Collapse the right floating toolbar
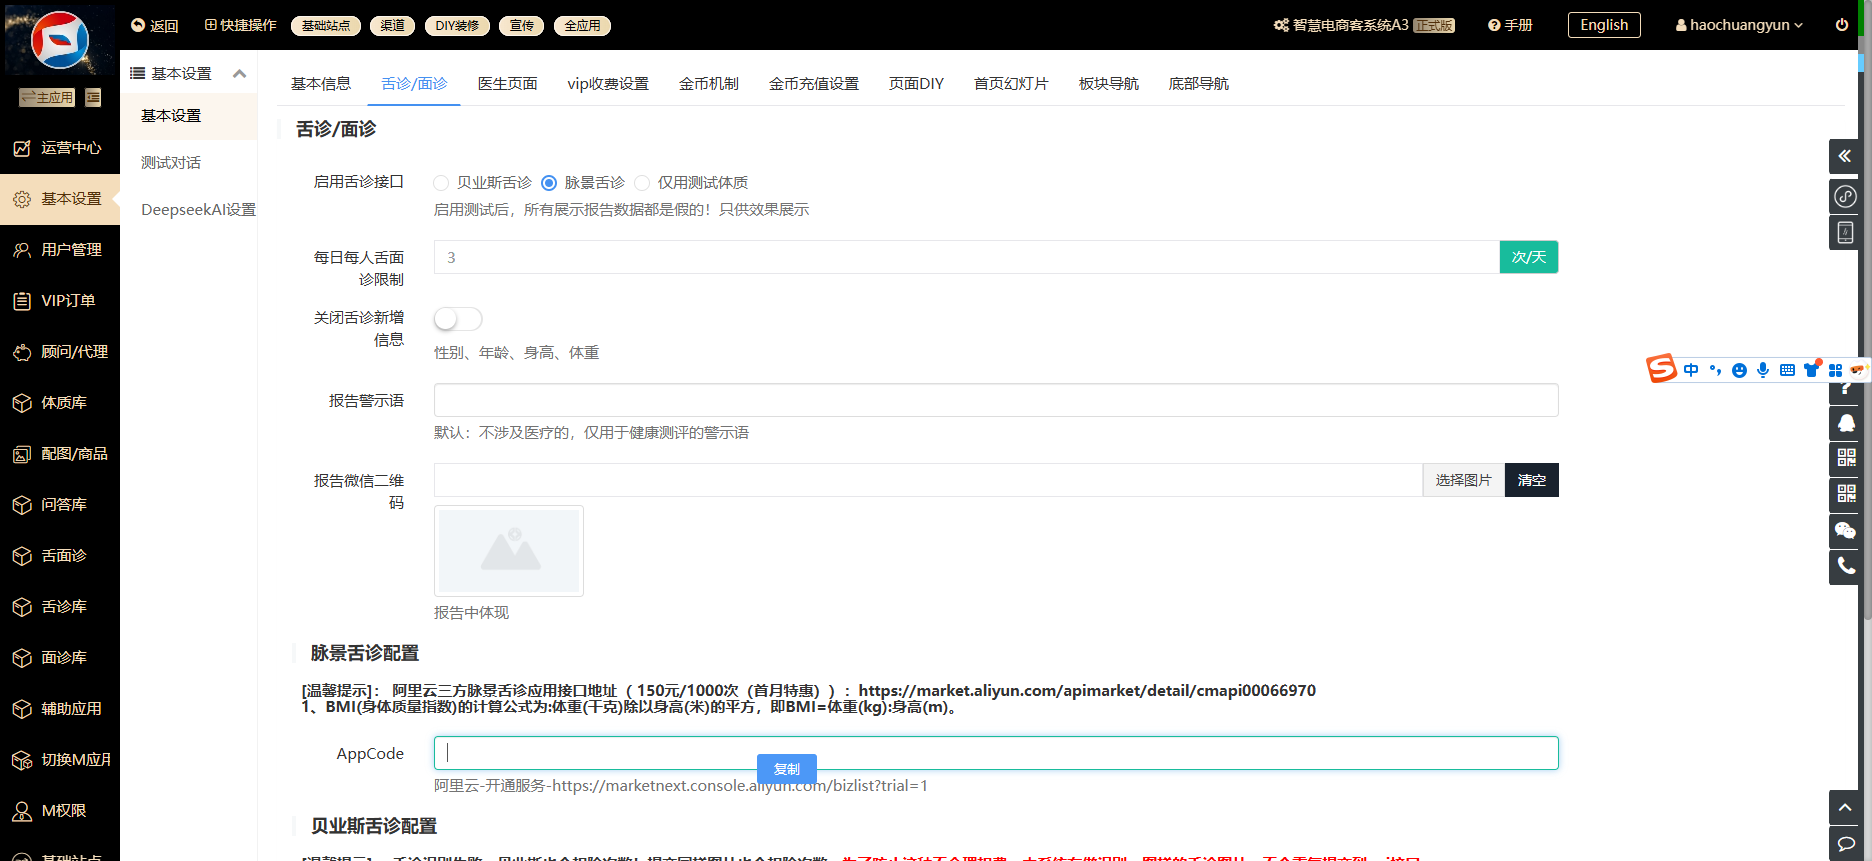 pos(1844,156)
